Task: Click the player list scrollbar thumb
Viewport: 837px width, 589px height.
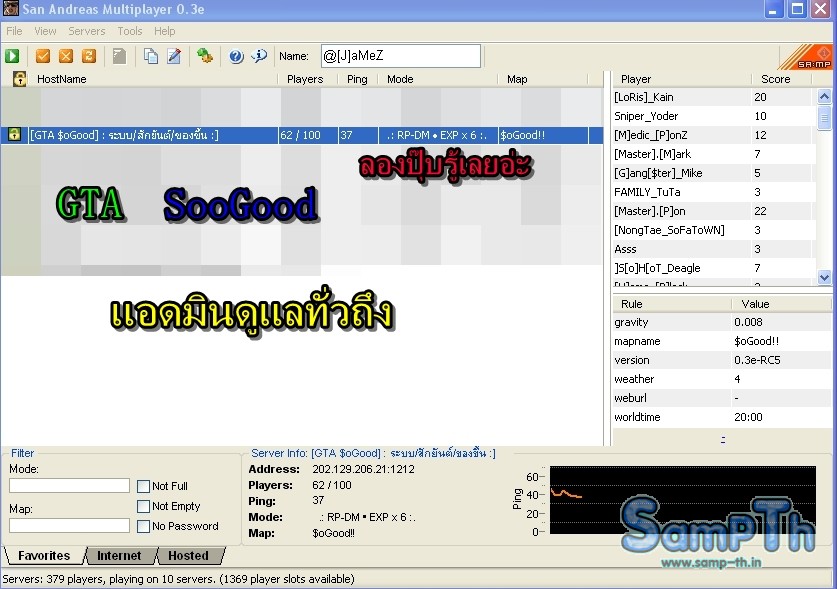Action: (824, 117)
